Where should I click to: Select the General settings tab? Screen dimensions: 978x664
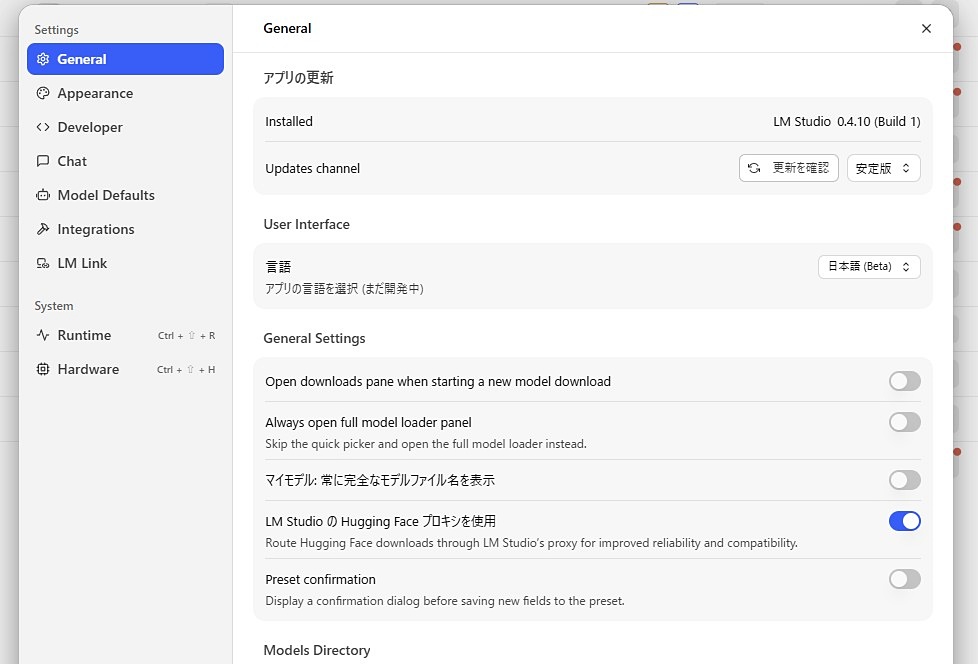(x=125, y=59)
